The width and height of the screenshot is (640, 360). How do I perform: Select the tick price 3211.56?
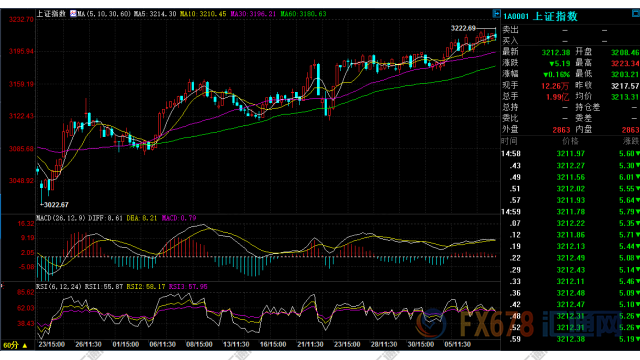[x=571, y=177]
